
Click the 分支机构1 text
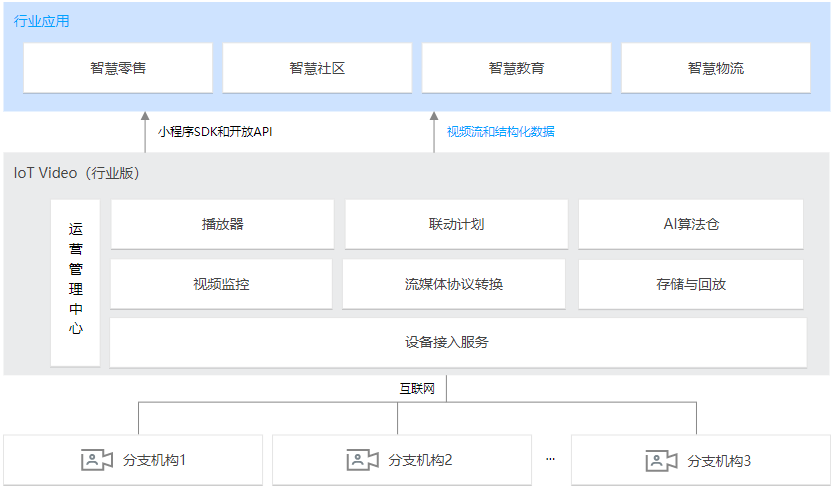pos(154,460)
